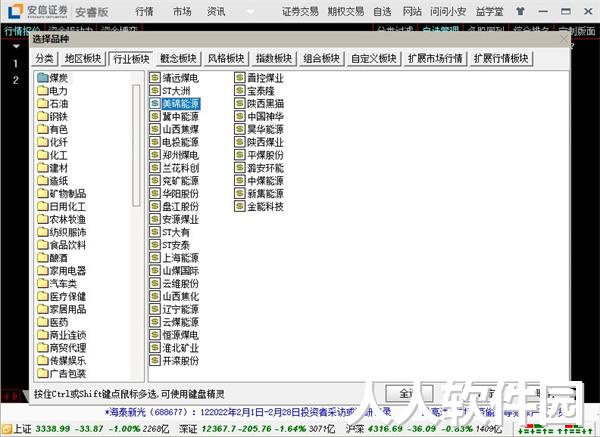This screenshot has width=600, height=437.
Task: Expand the dropdown arrow after 资讯
Action: (x=251, y=12)
